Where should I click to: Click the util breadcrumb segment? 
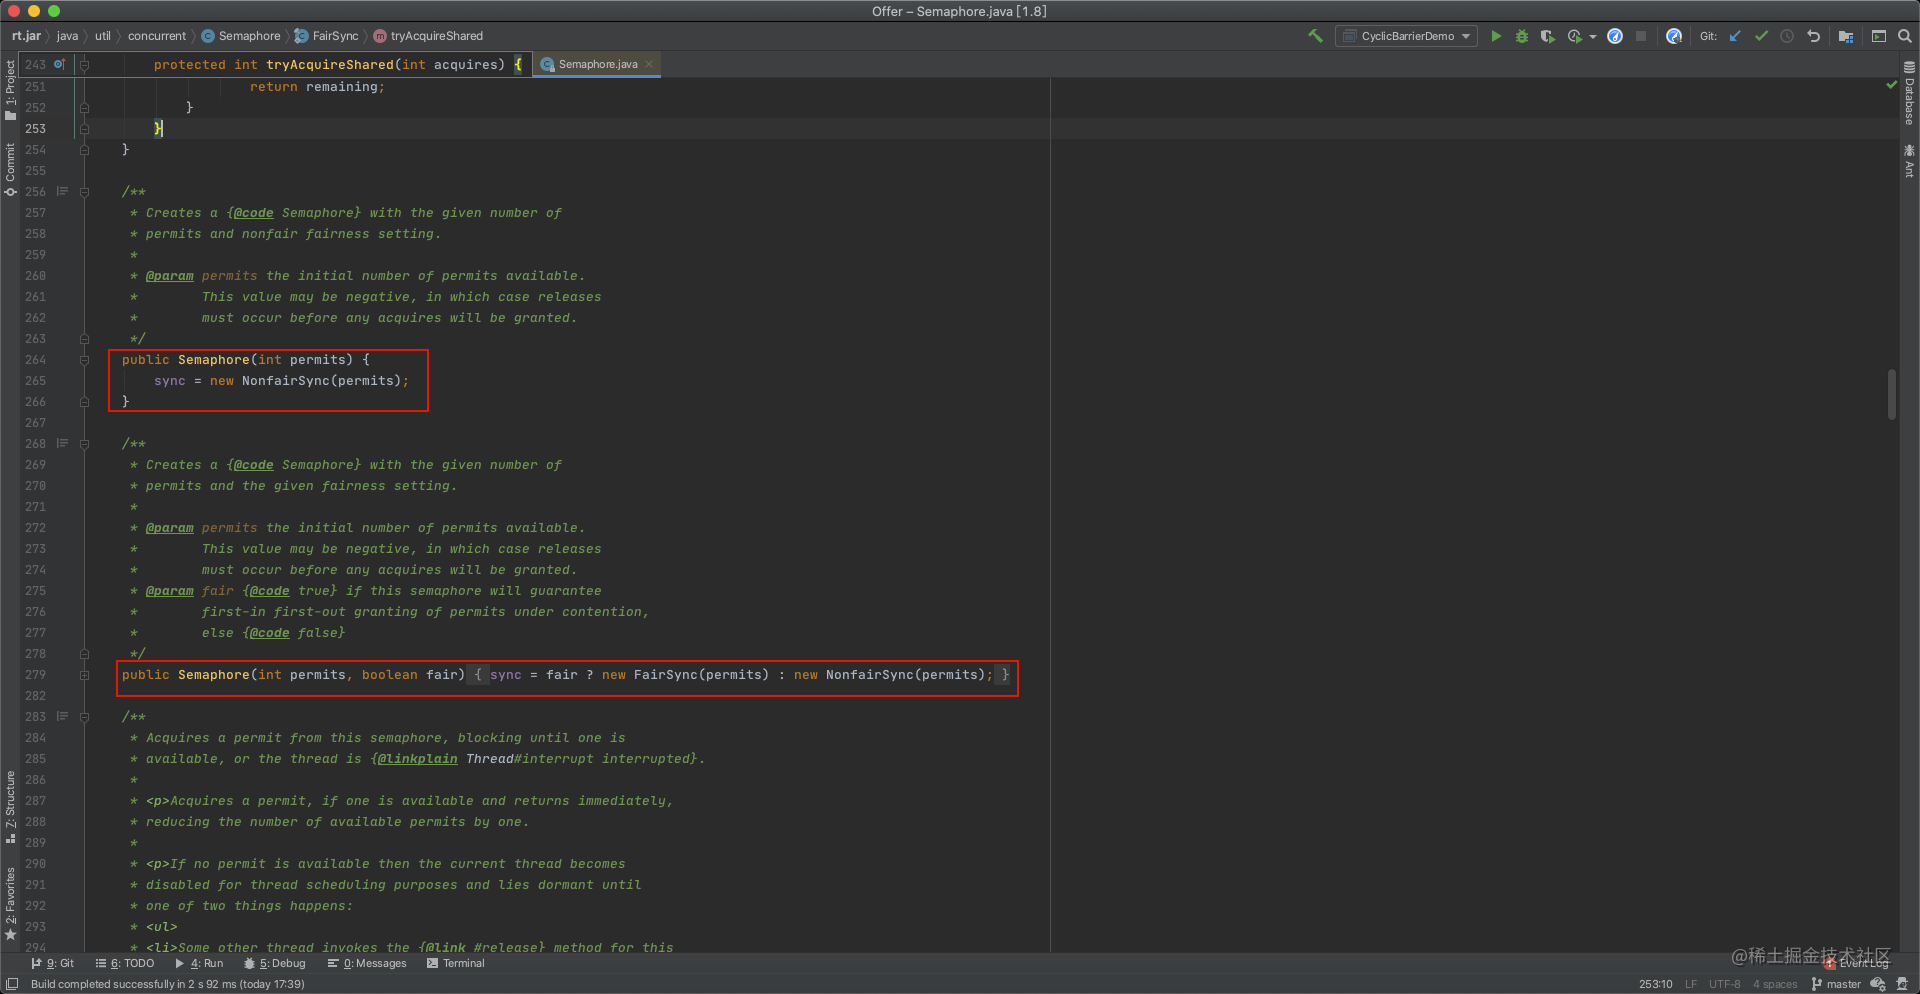point(103,36)
